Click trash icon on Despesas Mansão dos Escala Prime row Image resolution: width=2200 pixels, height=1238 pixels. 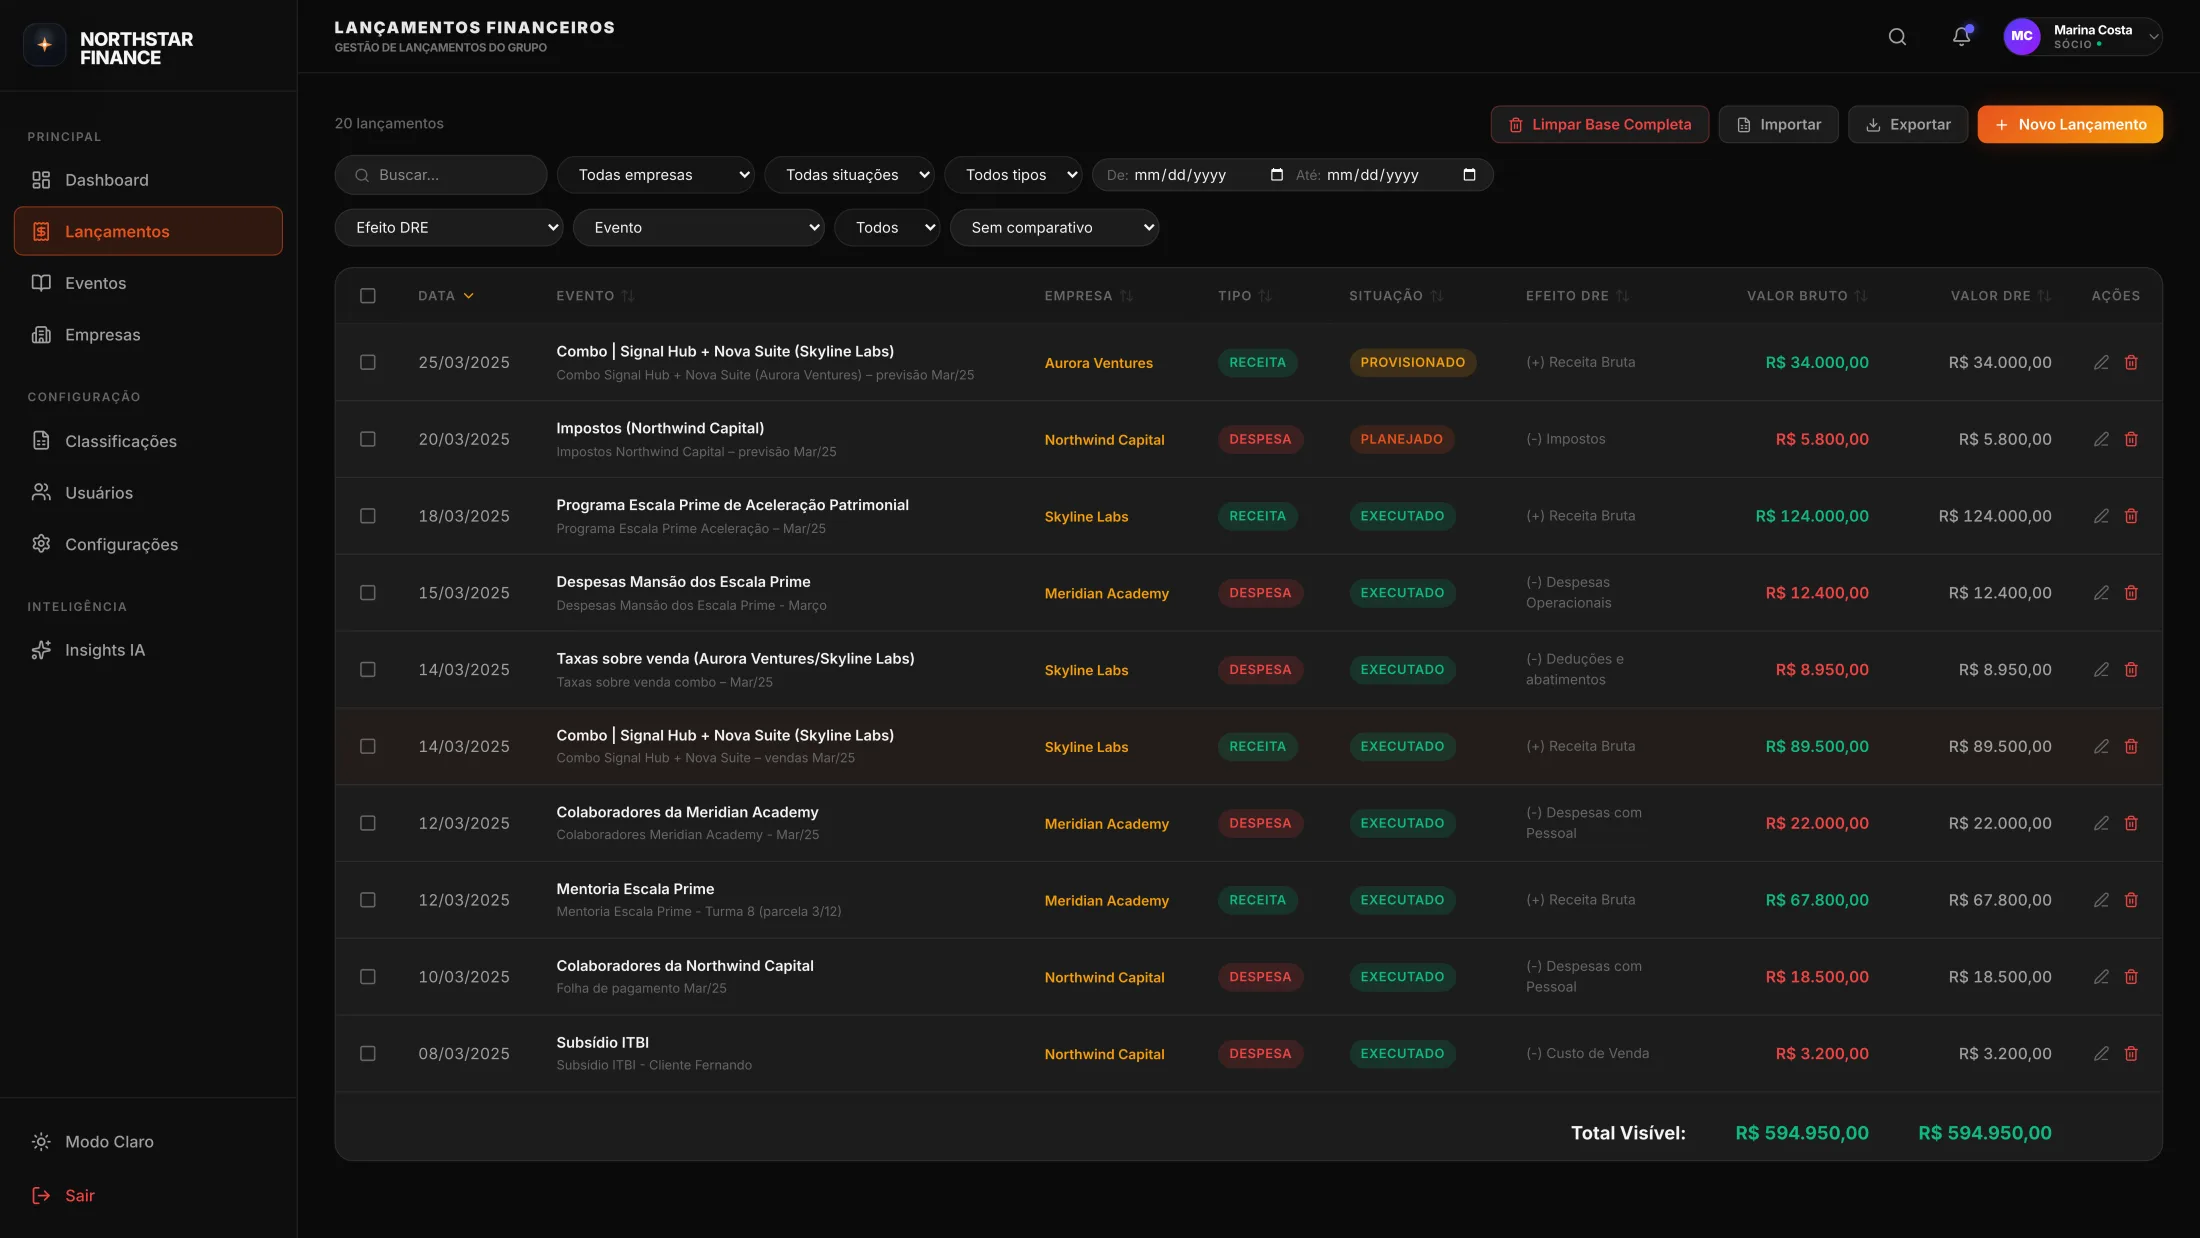[x=2131, y=593]
